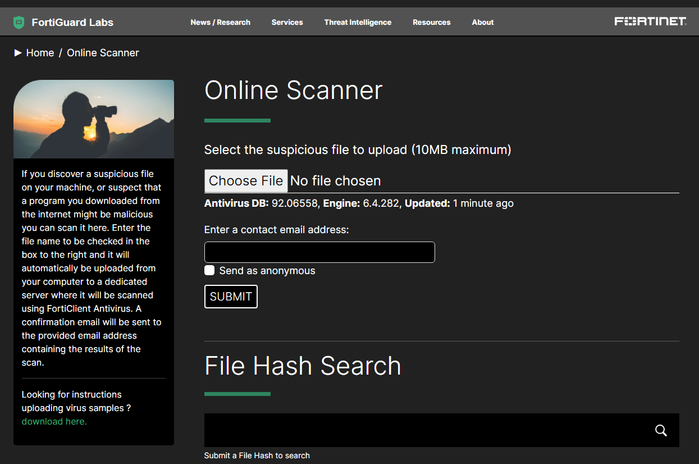This screenshot has height=464, width=699.
Task: Open the News / Research menu
Action: point(220,22)
